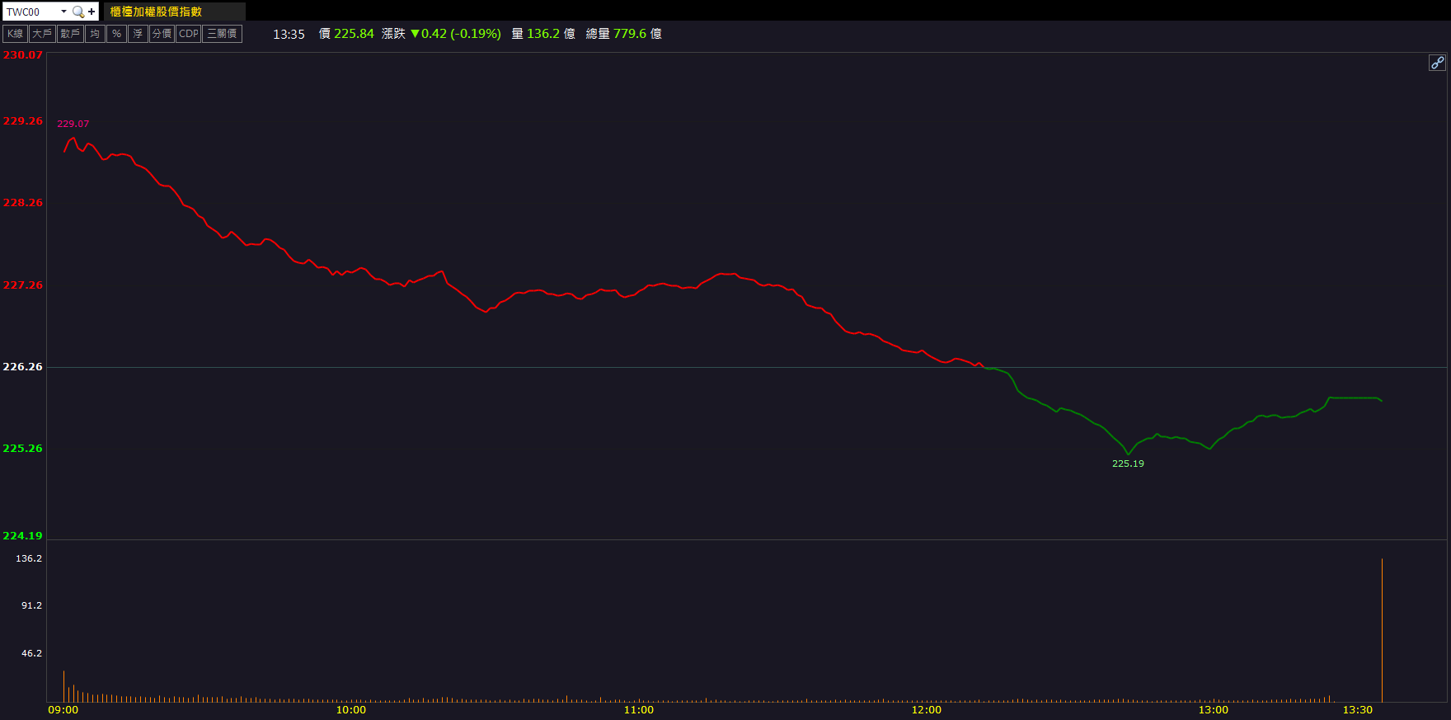Click the 229.07 high price label
The image size is (1451, 720).
click(73, 124)
